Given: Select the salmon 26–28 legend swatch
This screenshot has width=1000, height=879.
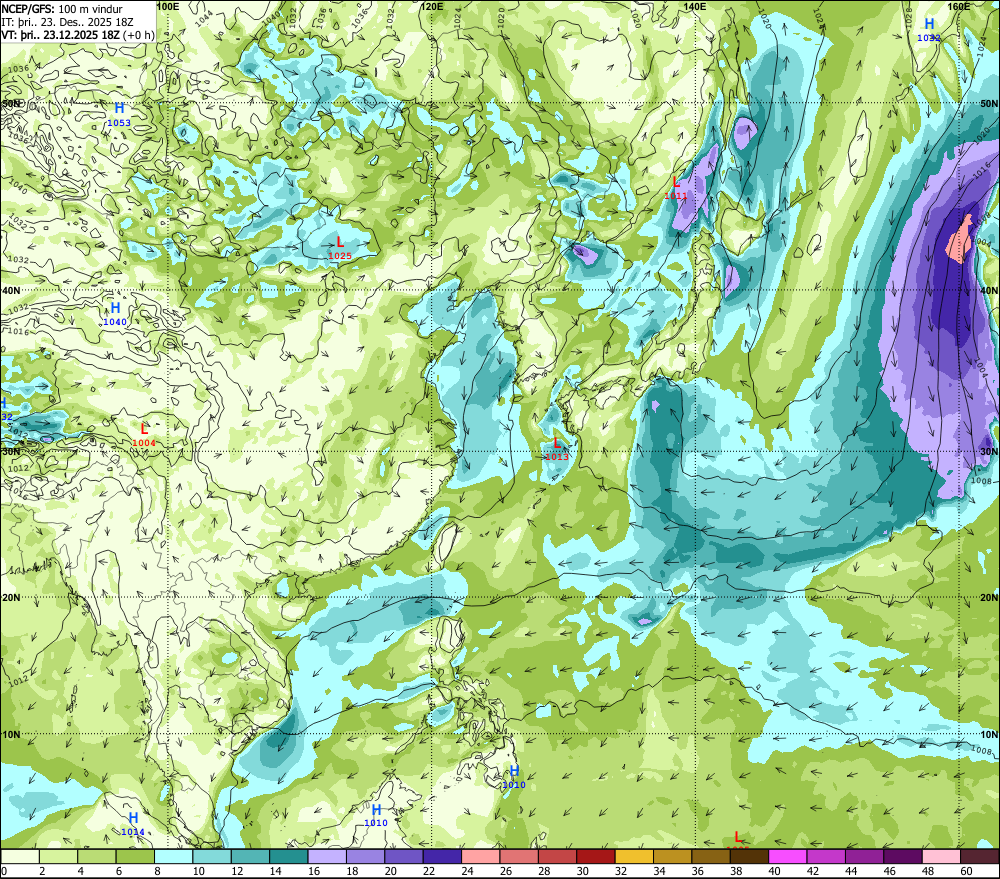Looking at the screenshot, I should [519, 857].
